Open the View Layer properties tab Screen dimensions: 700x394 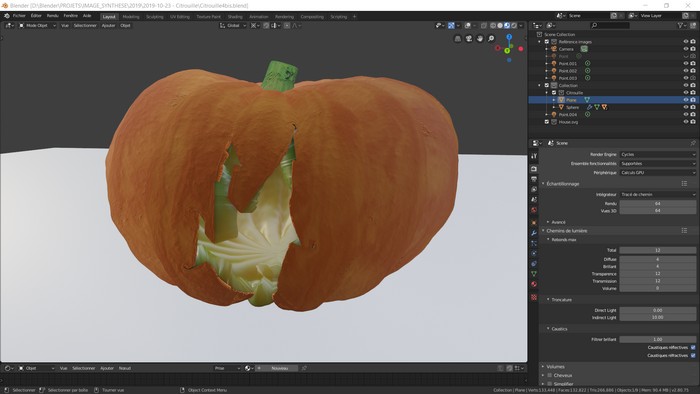pyautogui.click(x=534, y=190)
